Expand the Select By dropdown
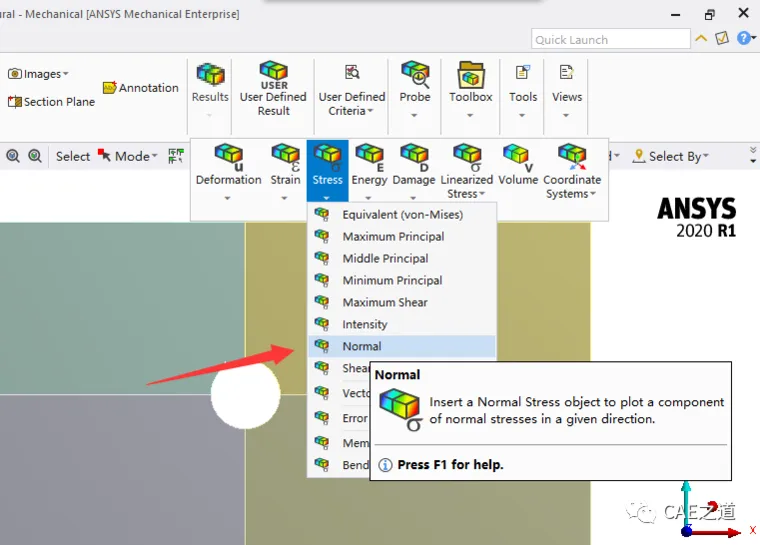 click(706, 156)
